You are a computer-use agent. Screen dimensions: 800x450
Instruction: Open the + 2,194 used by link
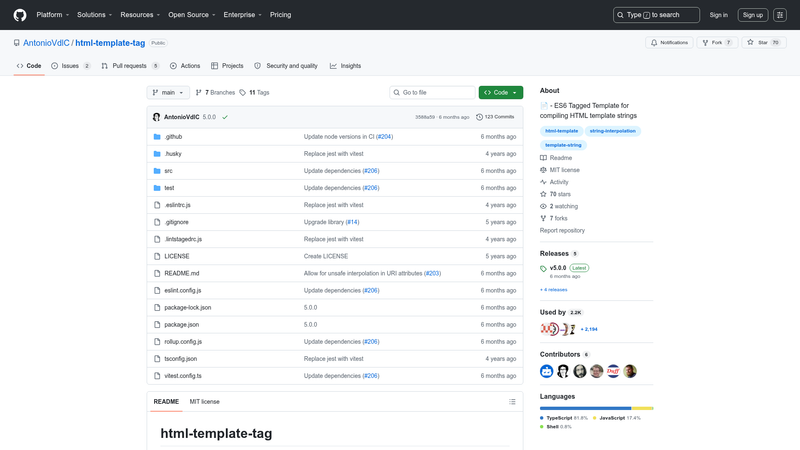tap(589, 329)
